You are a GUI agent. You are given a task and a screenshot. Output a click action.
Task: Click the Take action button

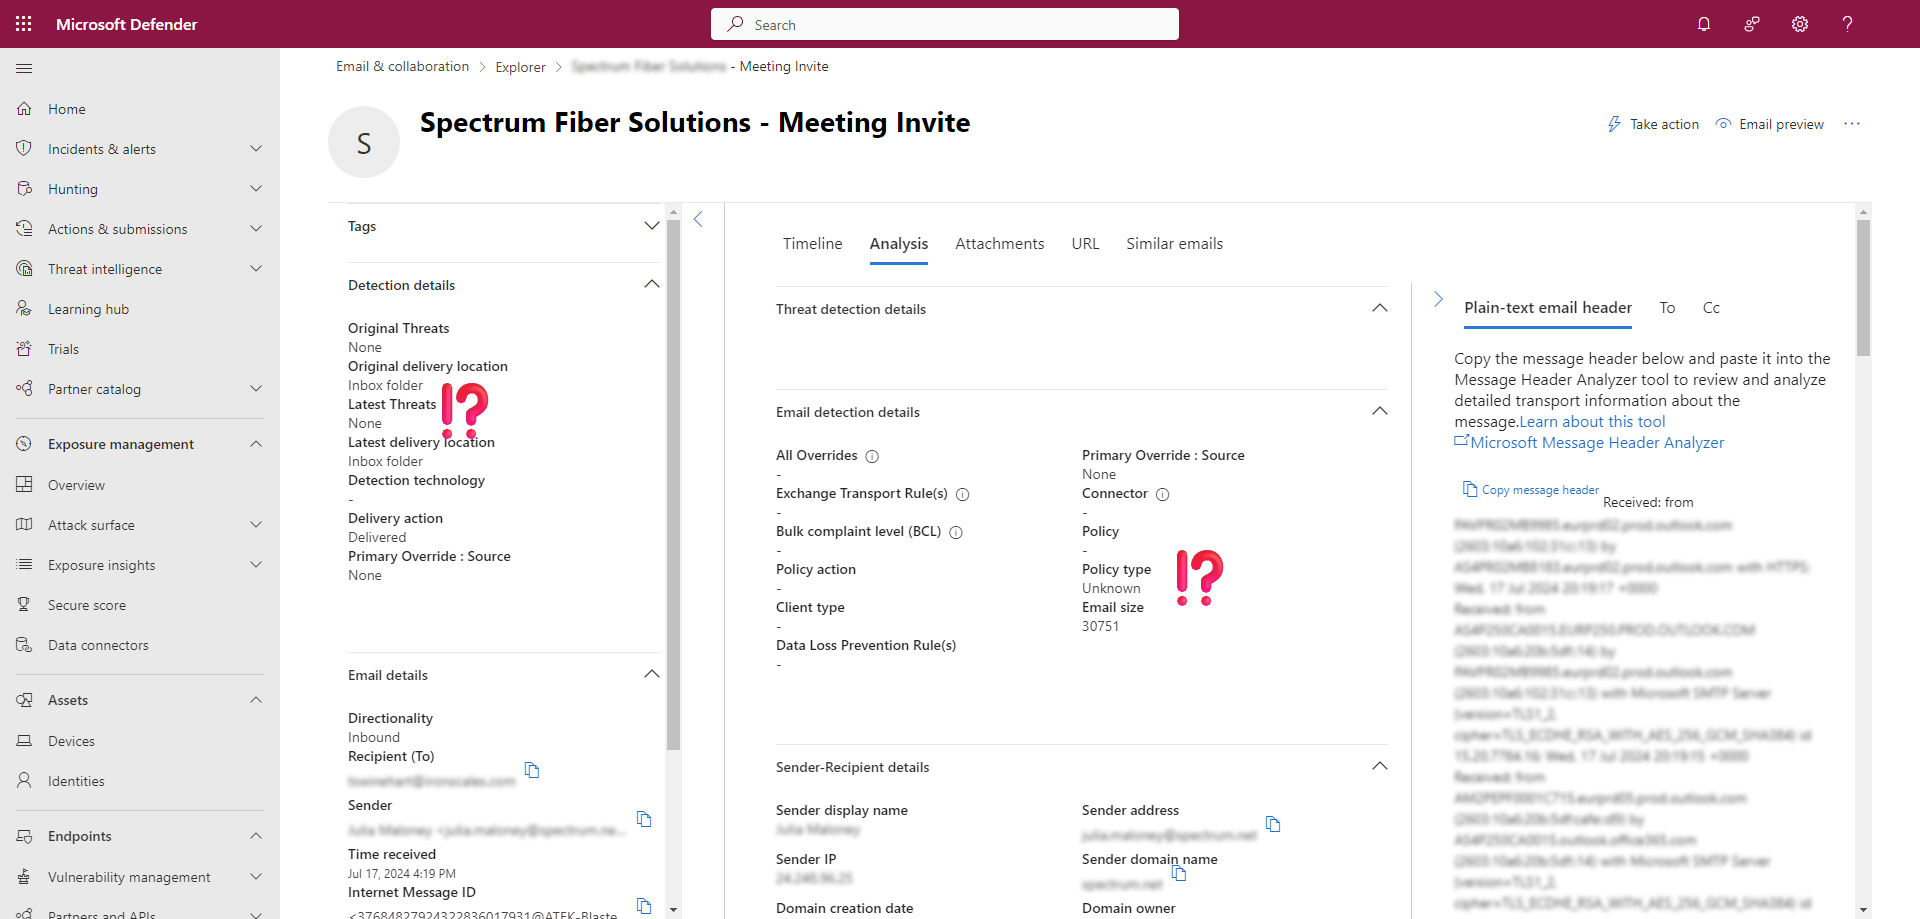pyautogui.click(x=1653, y=124)
